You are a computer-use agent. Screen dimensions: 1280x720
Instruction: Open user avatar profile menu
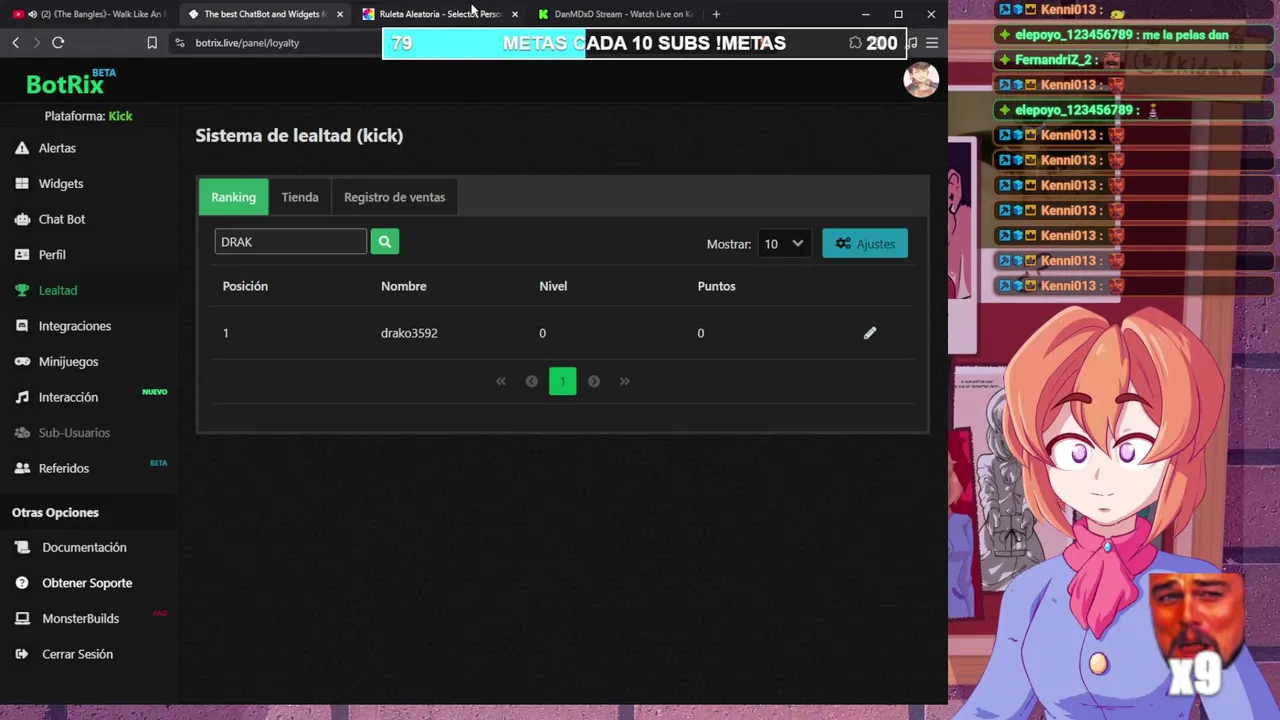click(921, 80)
